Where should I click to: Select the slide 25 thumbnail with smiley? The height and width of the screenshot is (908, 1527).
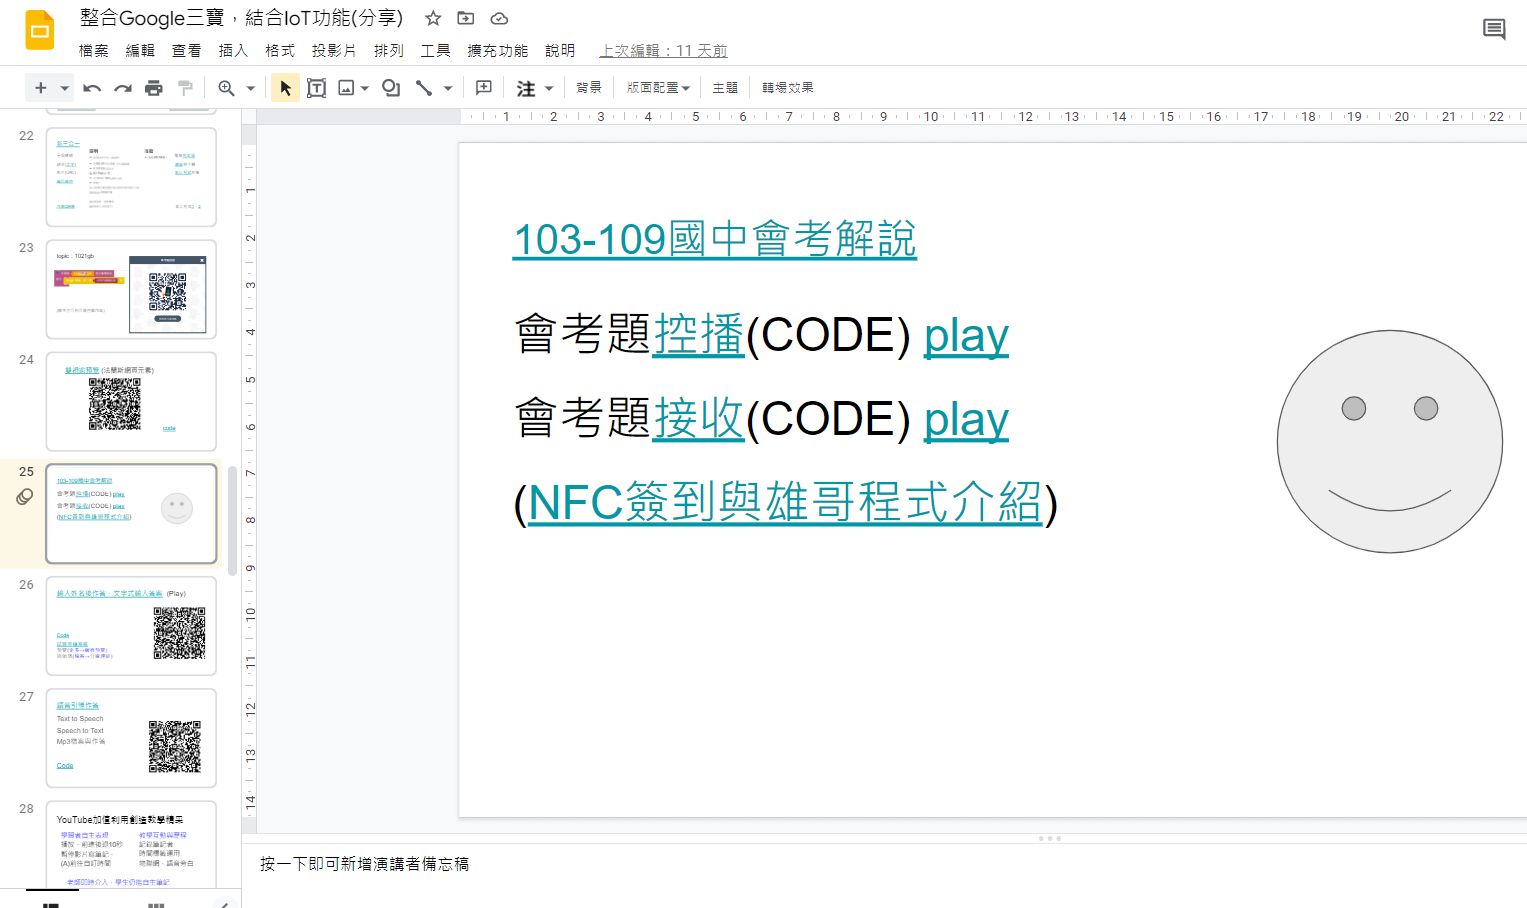click(x=131, y=513)
